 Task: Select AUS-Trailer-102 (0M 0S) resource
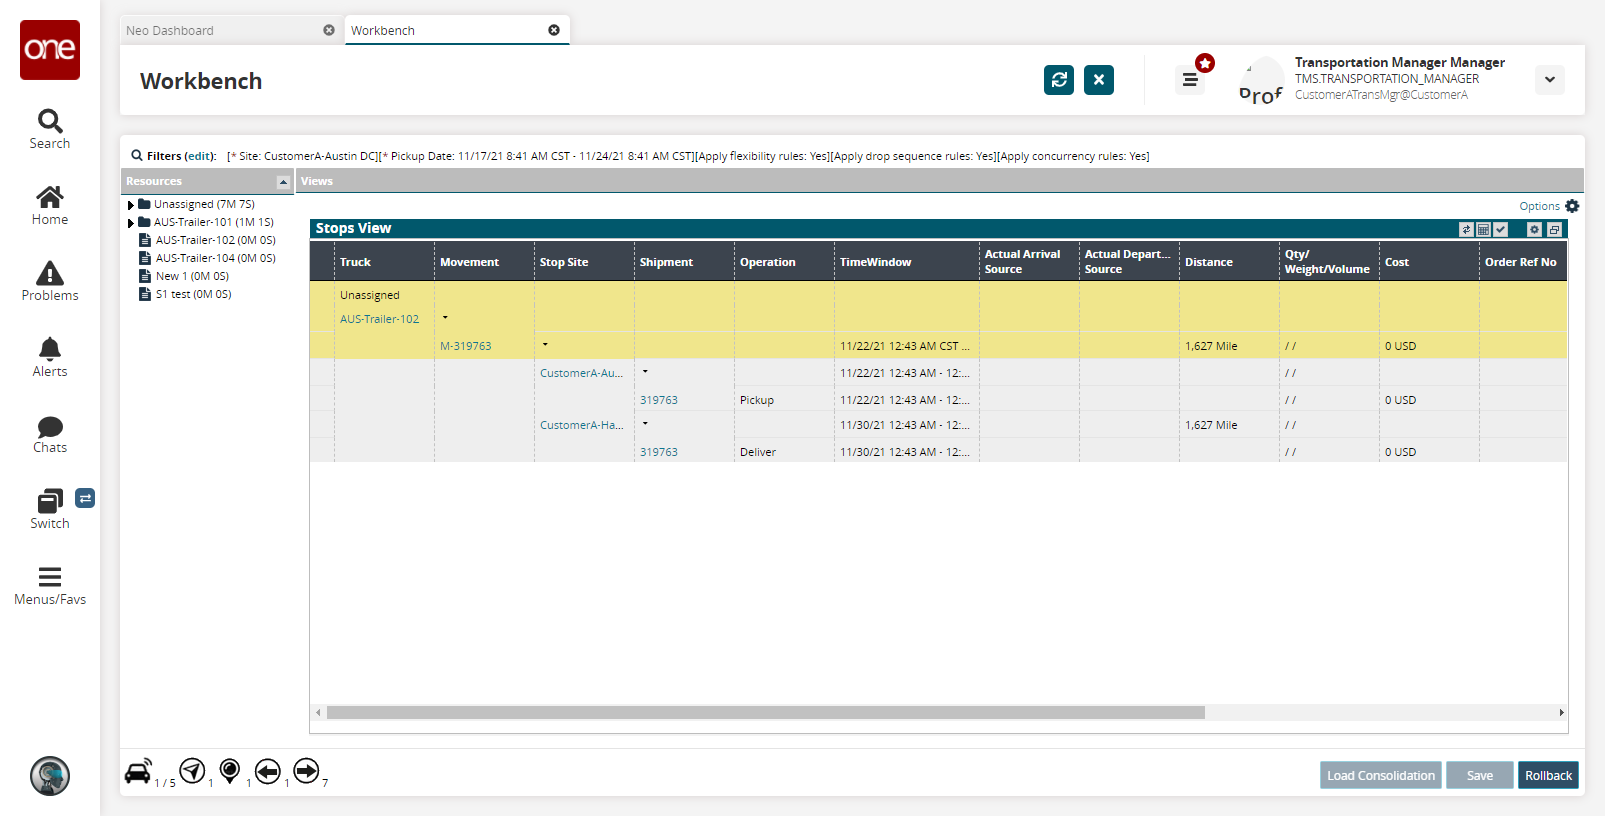(216, 240)
